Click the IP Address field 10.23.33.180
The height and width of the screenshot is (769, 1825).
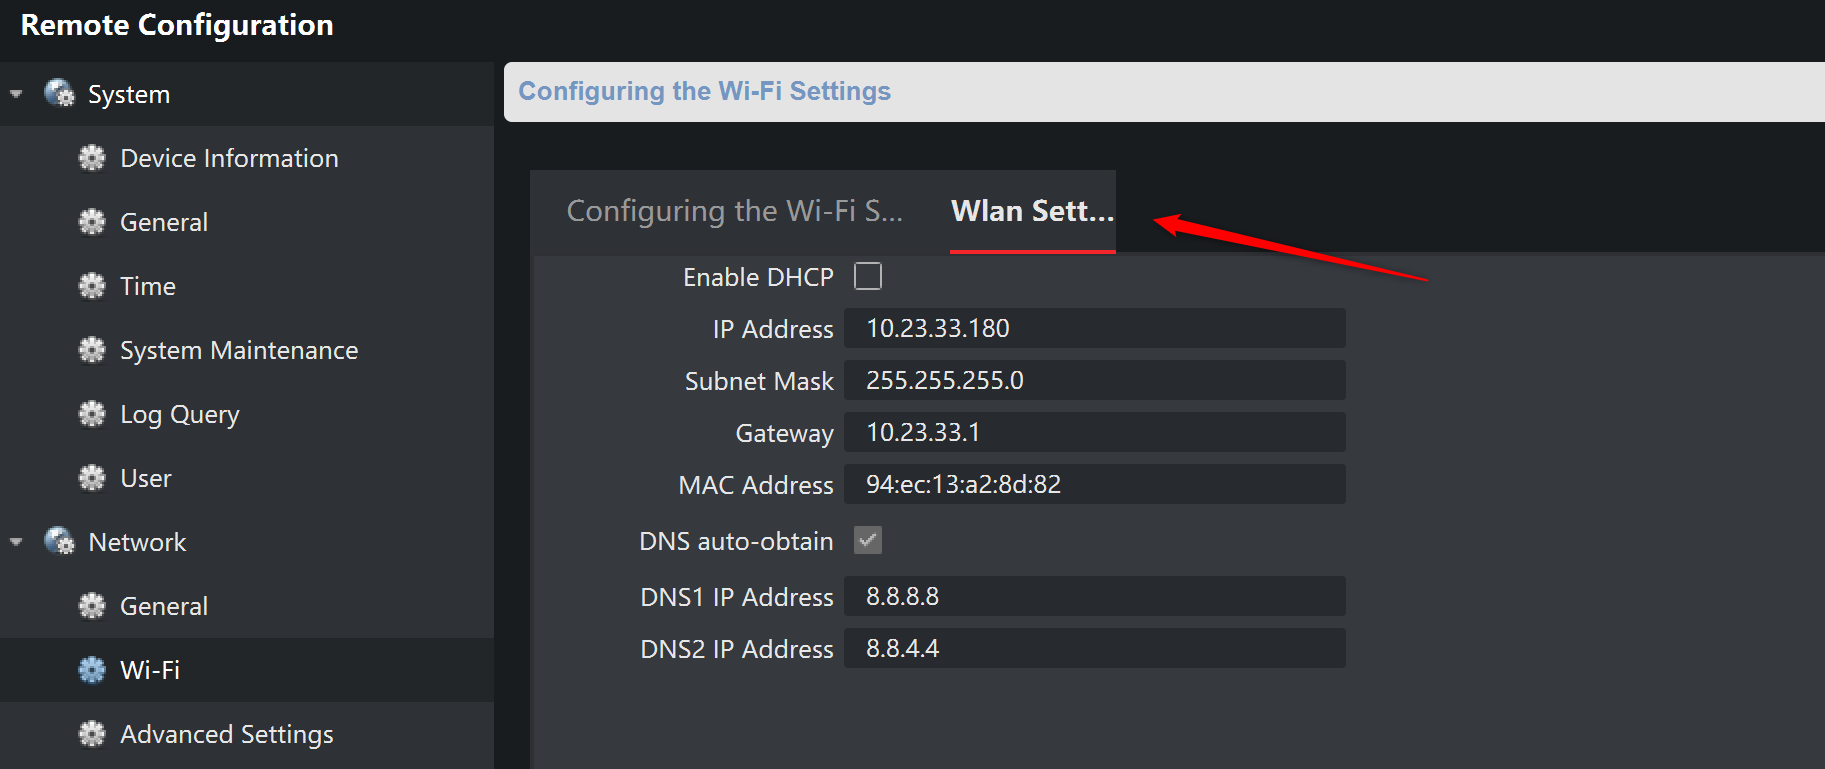[x=1094, y=328]
